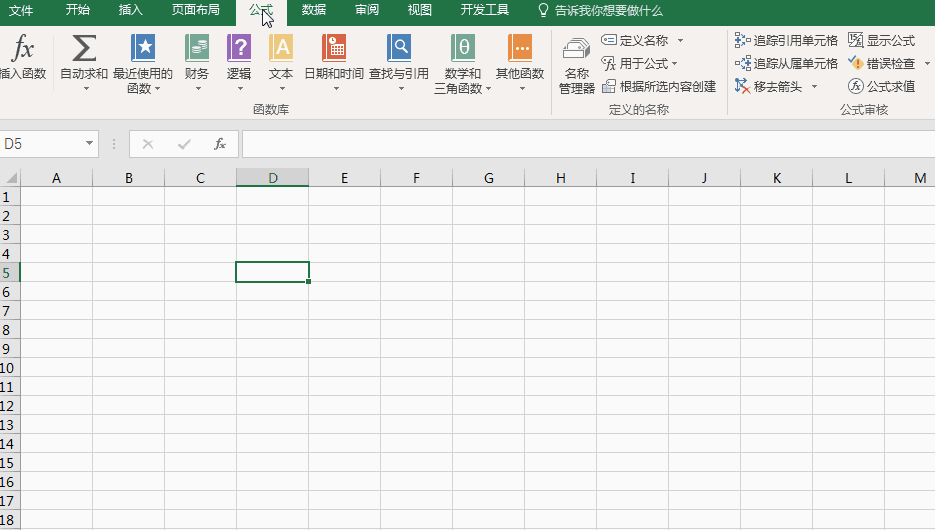Click the AutoSum (自动求和) sigma icon
Viewport: 935px width, 530px height.
pos(84,48)
